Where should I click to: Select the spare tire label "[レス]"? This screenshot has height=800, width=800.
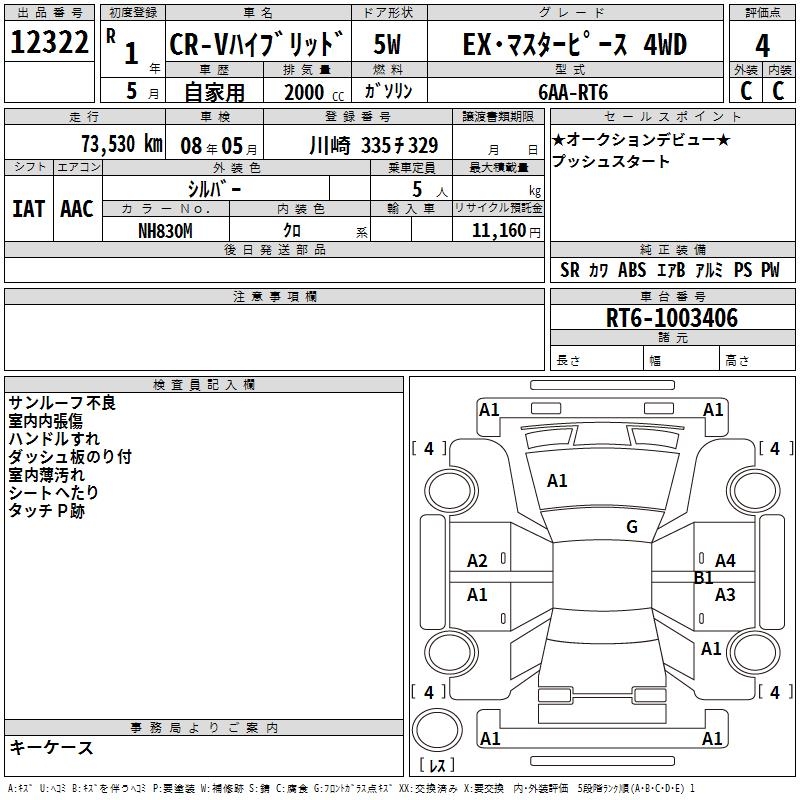(x=437, y=765)
